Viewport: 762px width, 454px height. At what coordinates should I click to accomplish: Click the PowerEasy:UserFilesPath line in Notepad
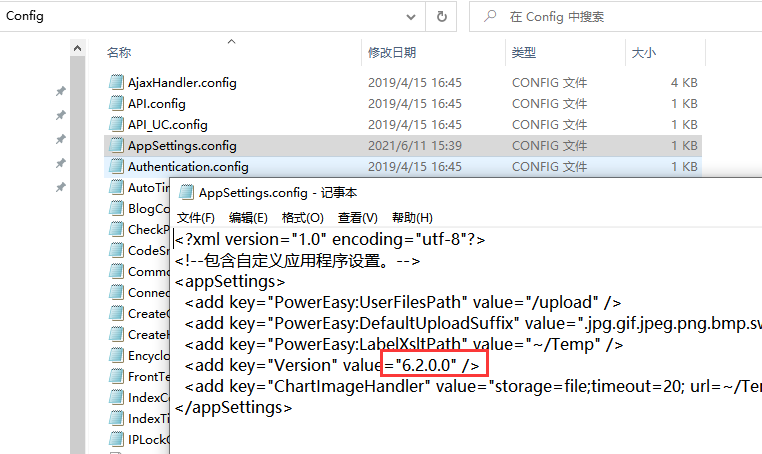403,302
